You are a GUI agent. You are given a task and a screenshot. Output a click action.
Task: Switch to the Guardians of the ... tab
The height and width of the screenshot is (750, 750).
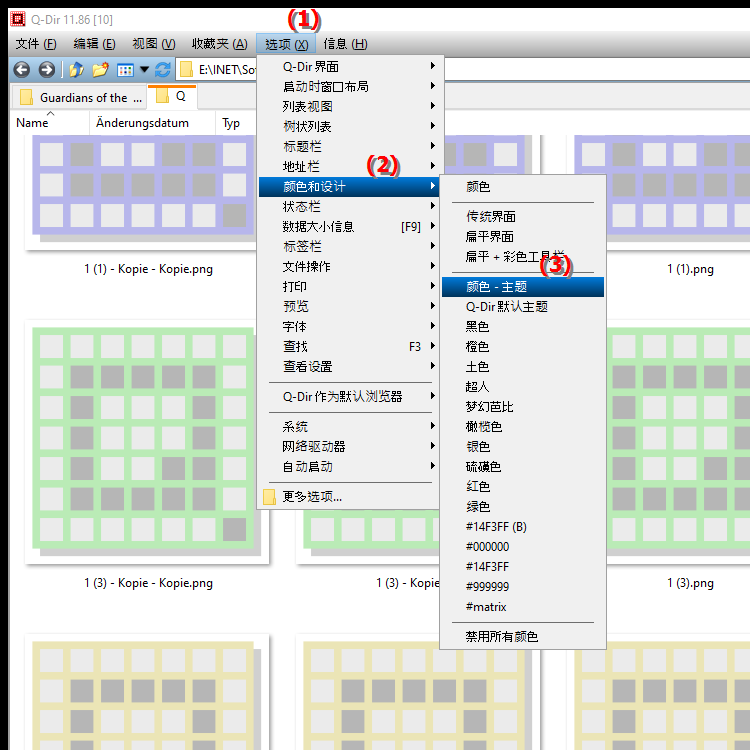pyautogui.click(x=79, y=98)
